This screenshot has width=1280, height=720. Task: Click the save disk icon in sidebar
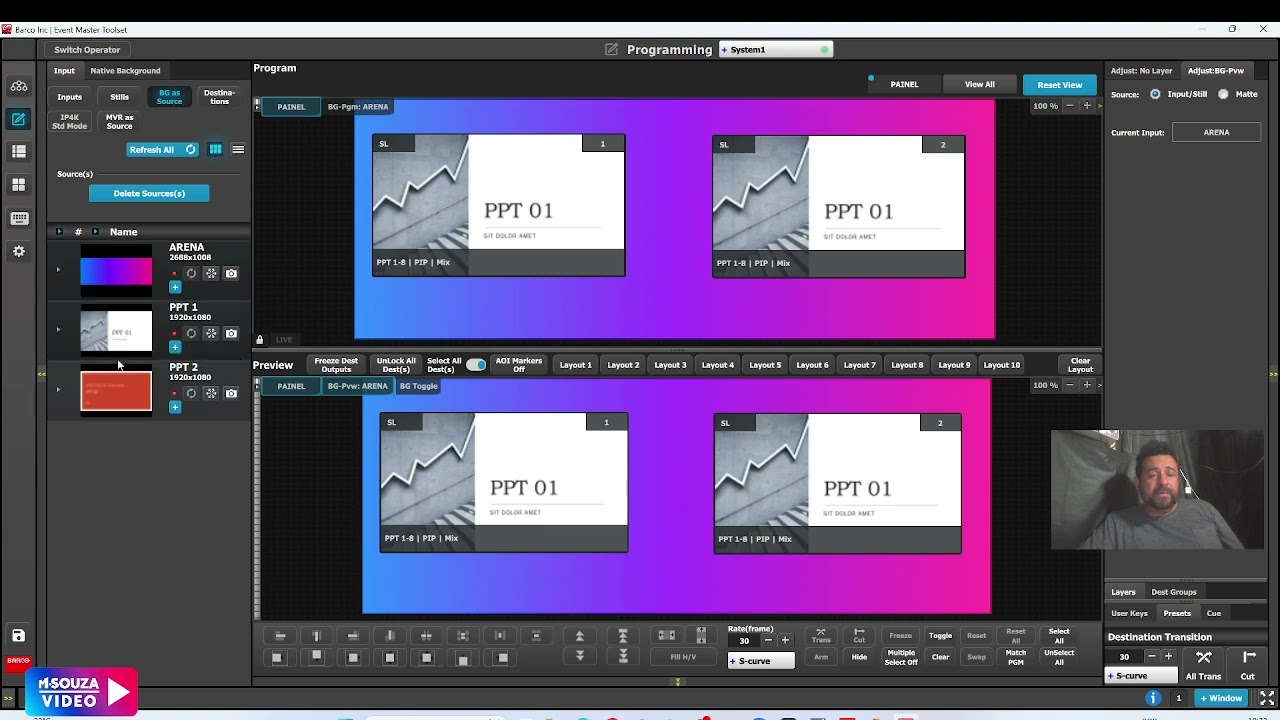(18, 635)
